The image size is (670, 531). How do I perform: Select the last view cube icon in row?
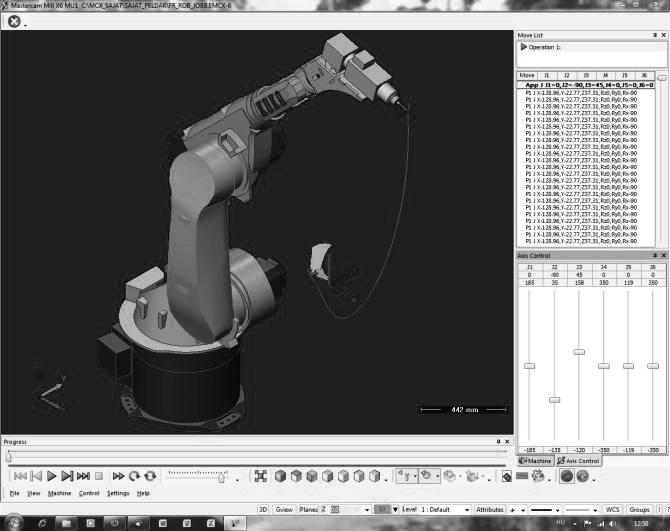click(x=375, y=476)
